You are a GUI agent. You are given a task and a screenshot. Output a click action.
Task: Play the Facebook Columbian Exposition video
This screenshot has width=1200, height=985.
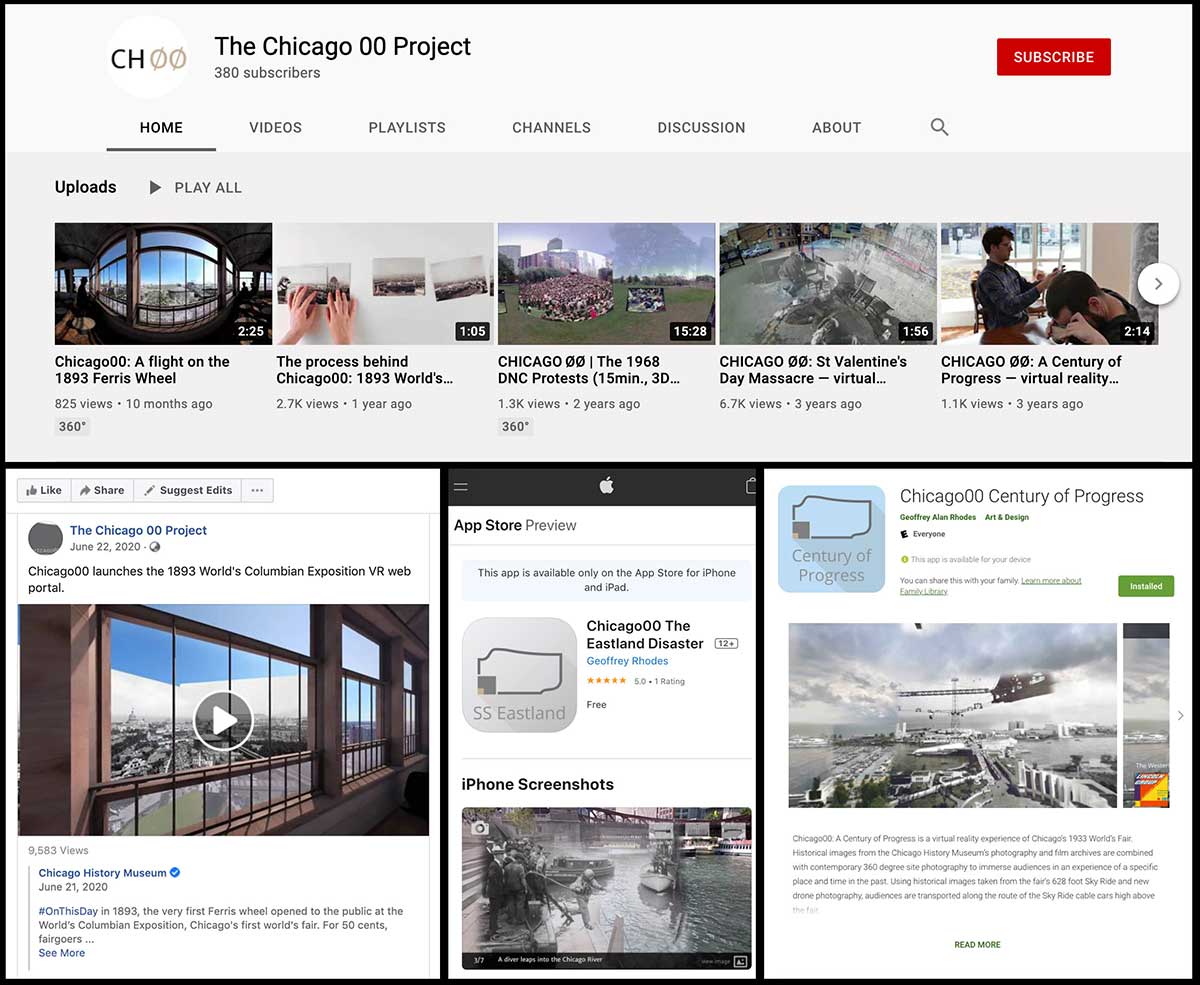[223, 720]
